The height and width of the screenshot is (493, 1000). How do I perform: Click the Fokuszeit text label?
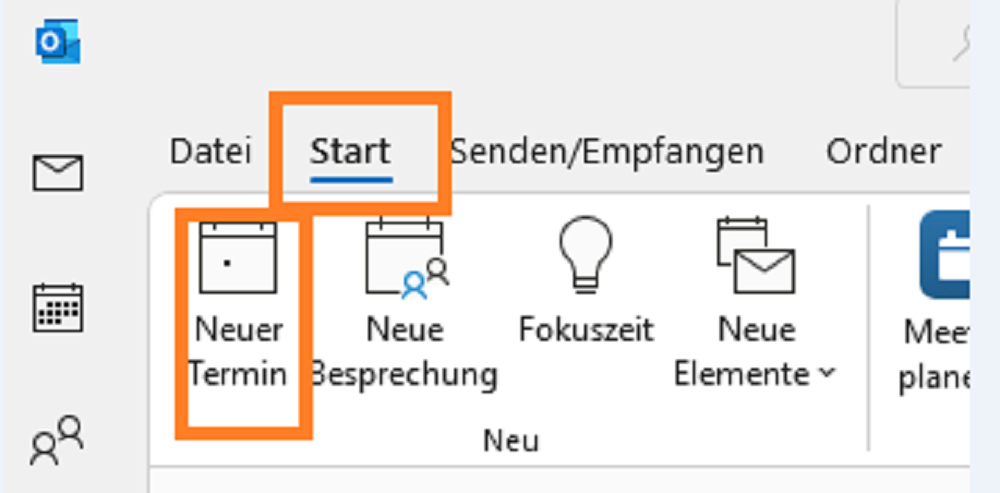pos(585,330)
